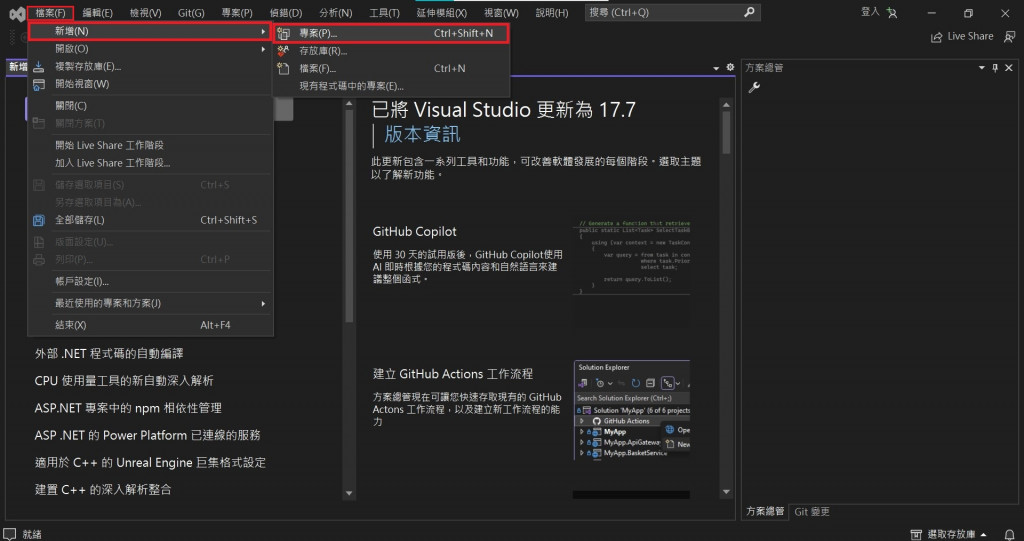
Task: Expand the 開啟(O) submenu
Action: (x=151, y=48)
